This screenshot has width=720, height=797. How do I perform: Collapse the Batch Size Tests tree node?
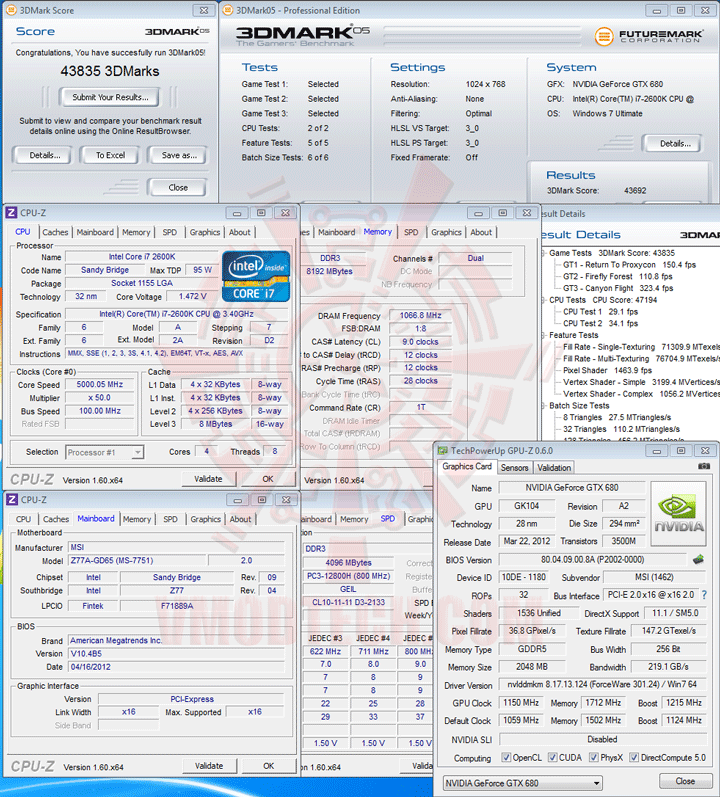(543, 406)
